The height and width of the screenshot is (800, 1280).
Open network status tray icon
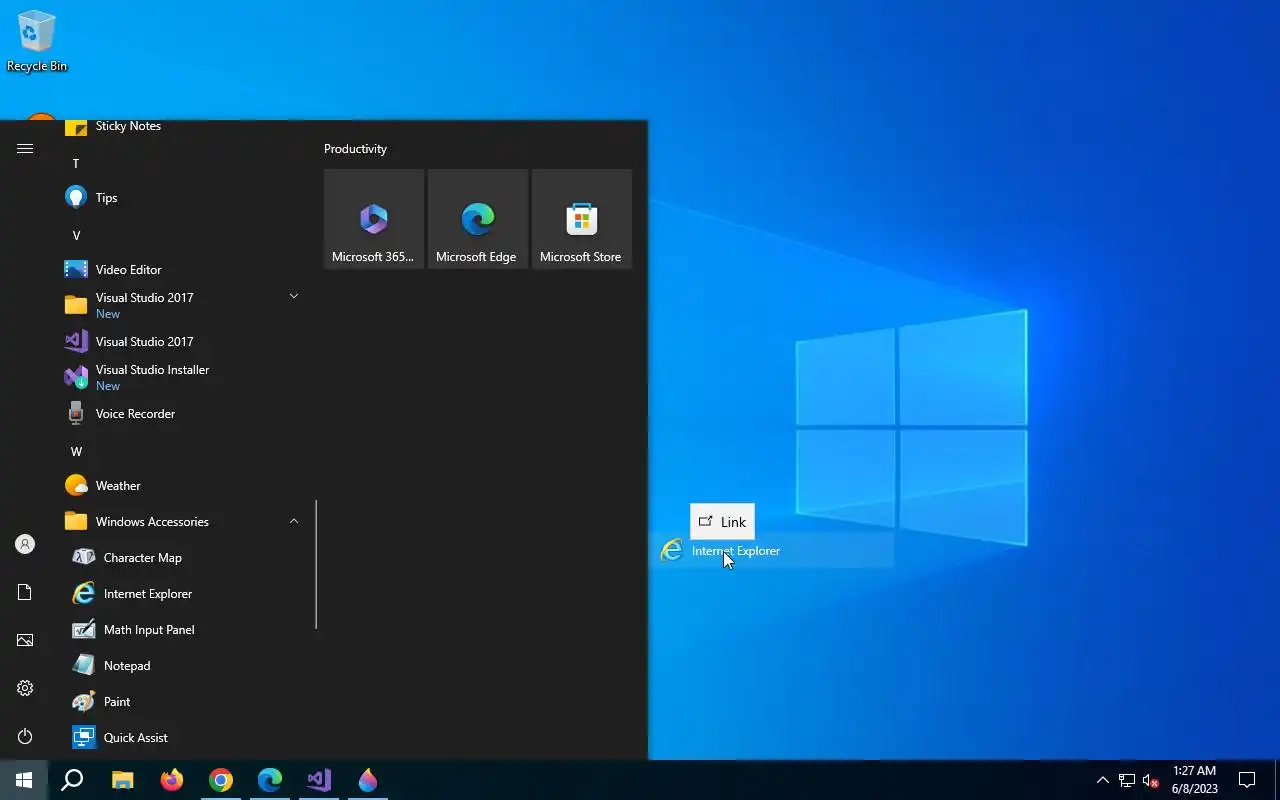1127,780
